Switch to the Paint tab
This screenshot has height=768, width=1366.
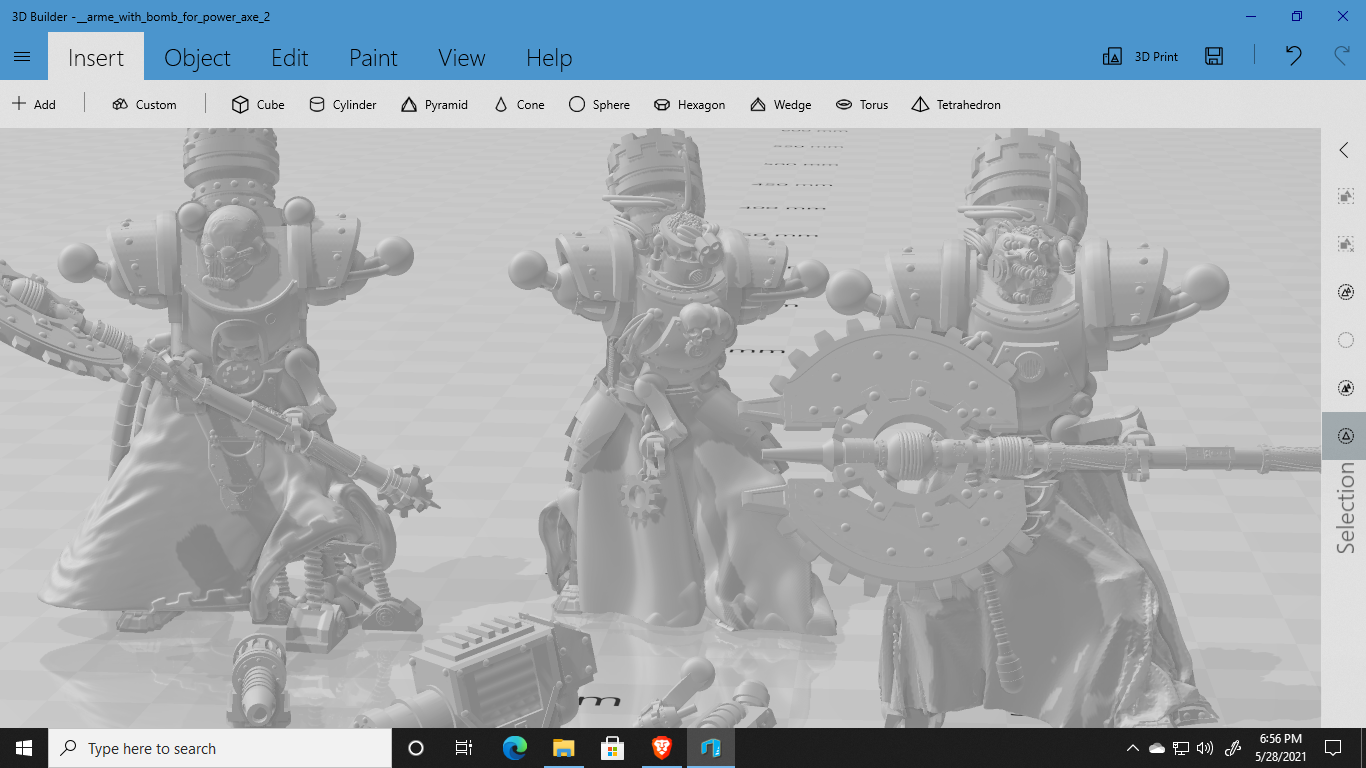click(373, 58)
